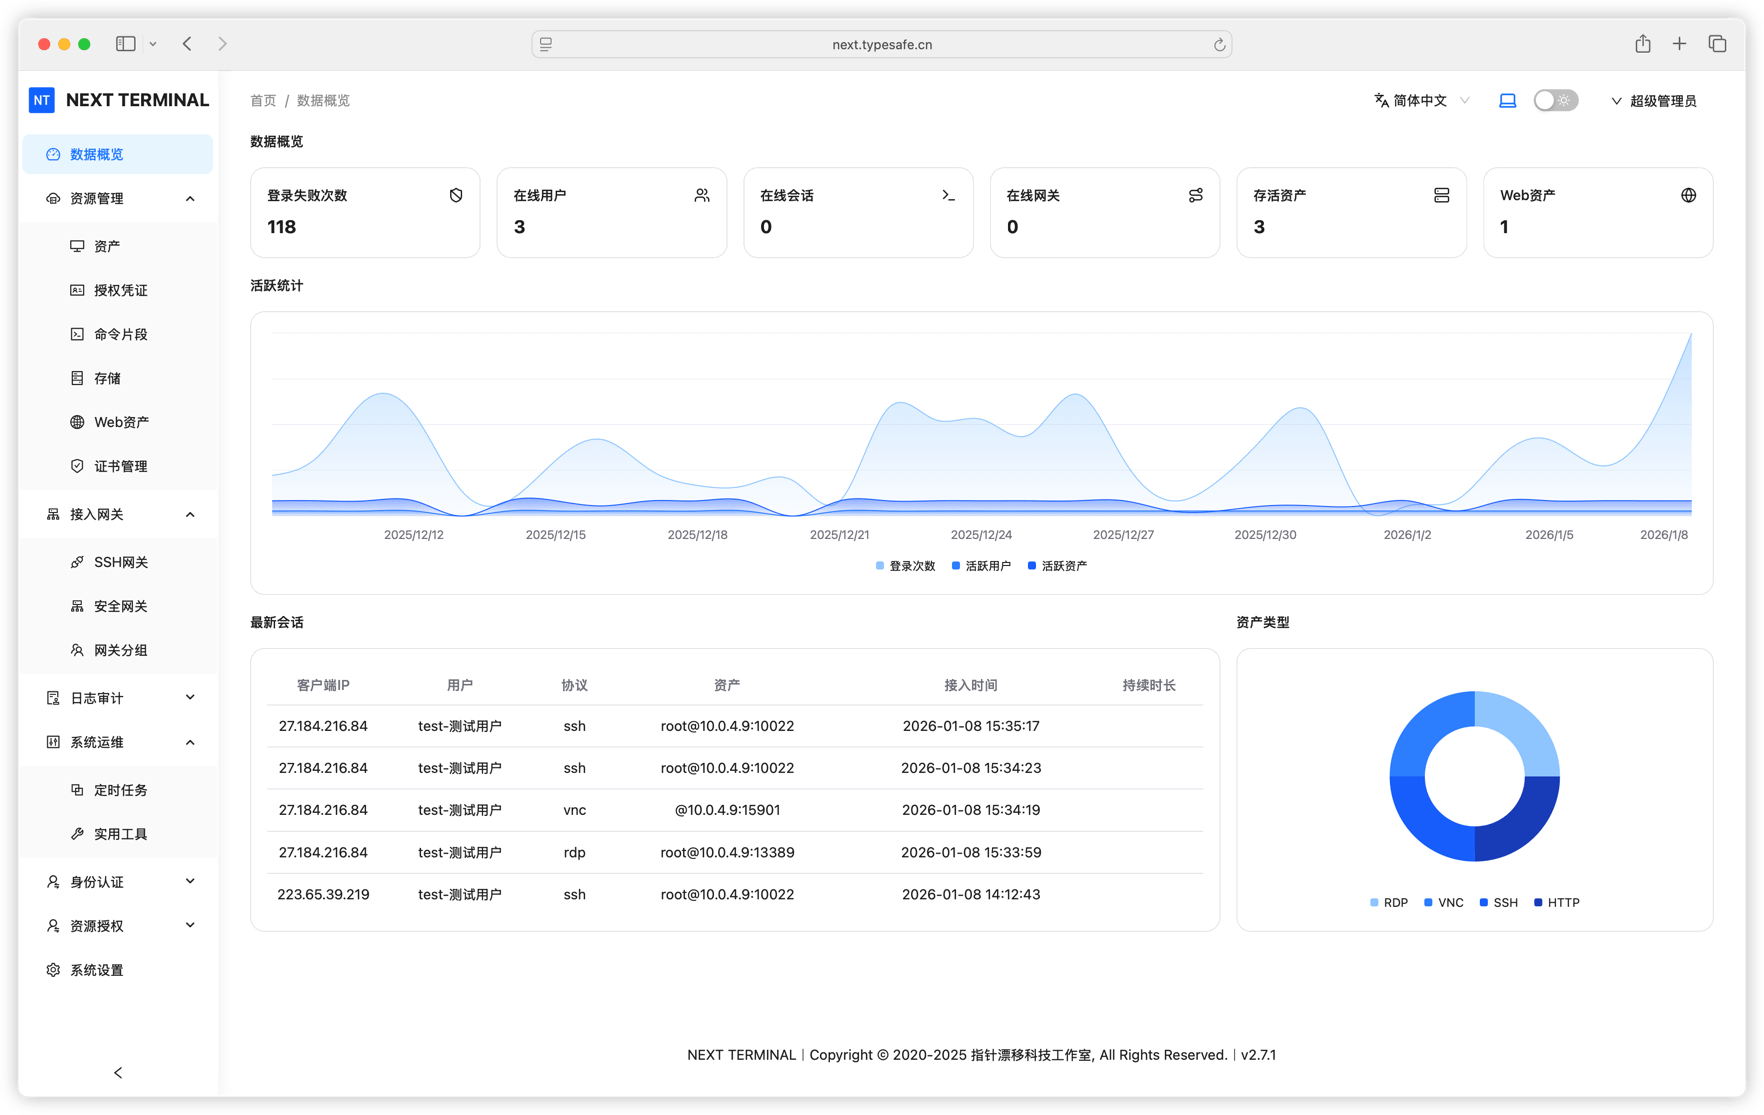Viewport: 1764px width, 1115px height.
Task: Expand the 日志审计 menu section
Action: click(117, 697)
